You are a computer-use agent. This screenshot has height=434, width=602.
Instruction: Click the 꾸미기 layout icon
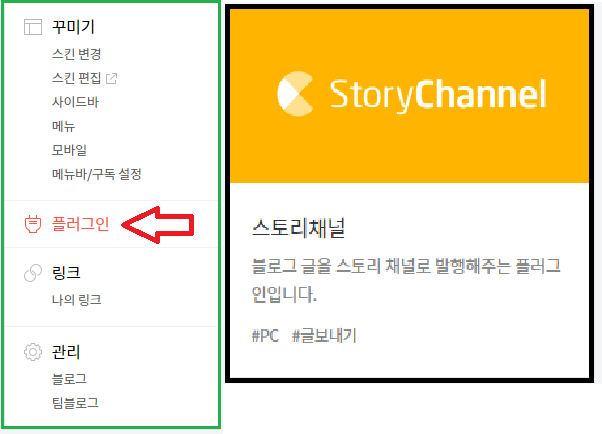pos(33,27)
